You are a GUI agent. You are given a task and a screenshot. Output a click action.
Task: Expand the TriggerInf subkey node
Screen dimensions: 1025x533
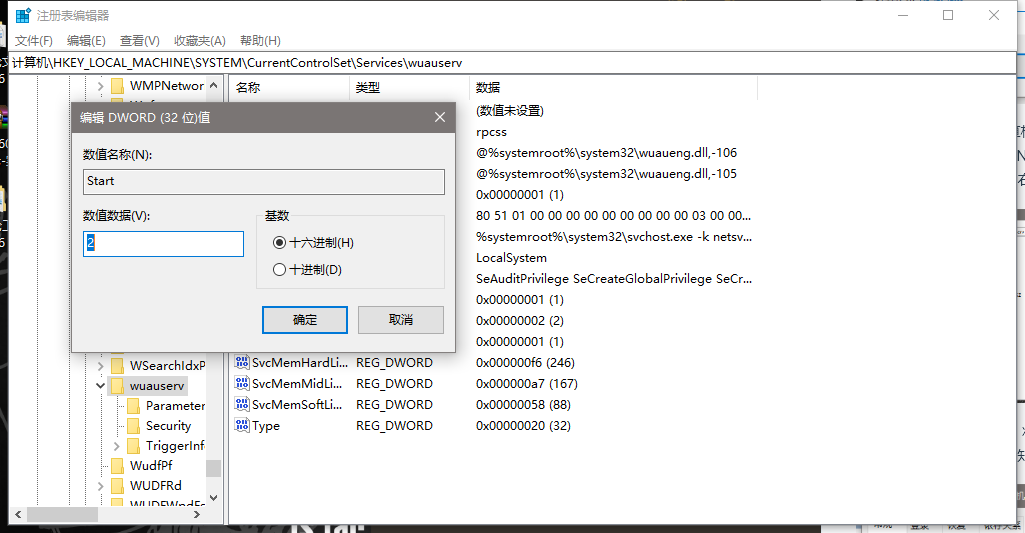click(116, 445)
